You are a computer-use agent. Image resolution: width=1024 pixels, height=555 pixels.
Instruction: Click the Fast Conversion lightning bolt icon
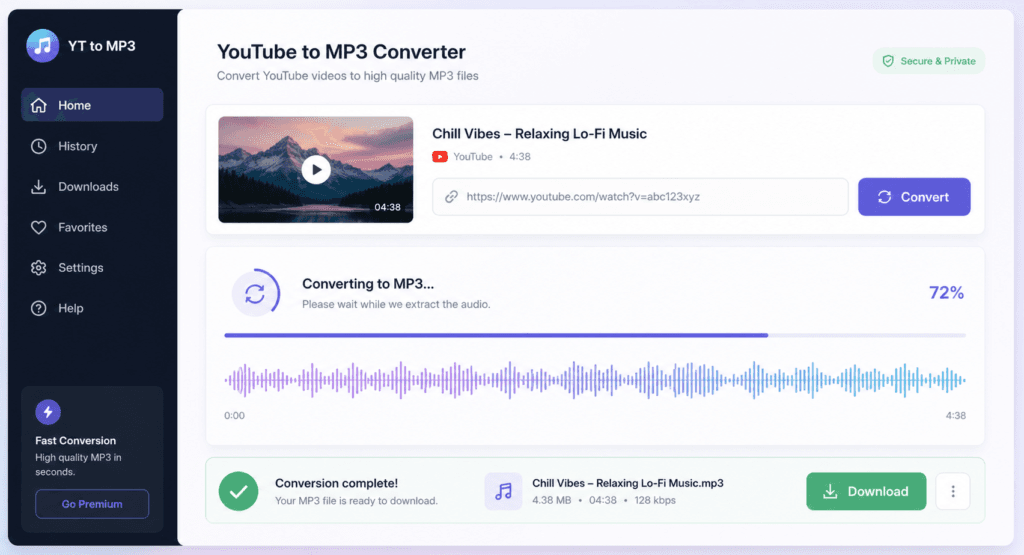coord(48,412)
